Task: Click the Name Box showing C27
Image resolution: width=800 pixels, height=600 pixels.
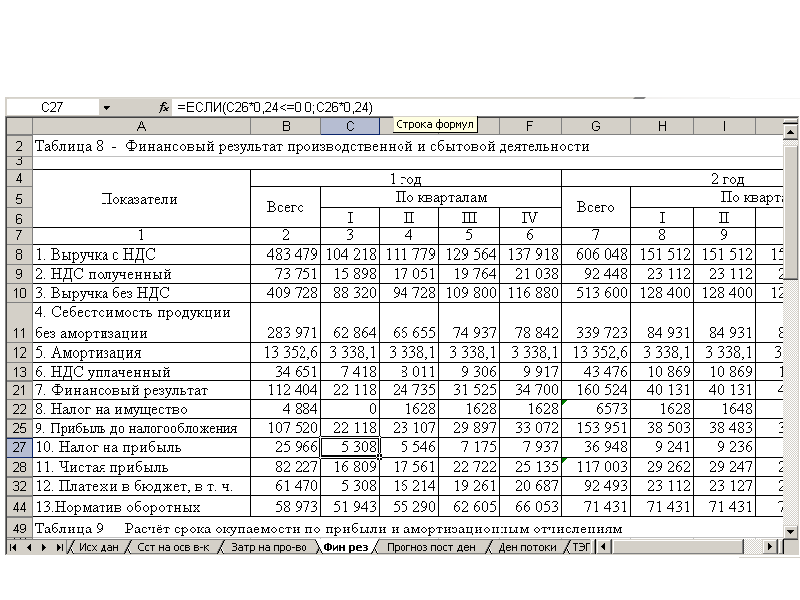Action: point(52,108)
